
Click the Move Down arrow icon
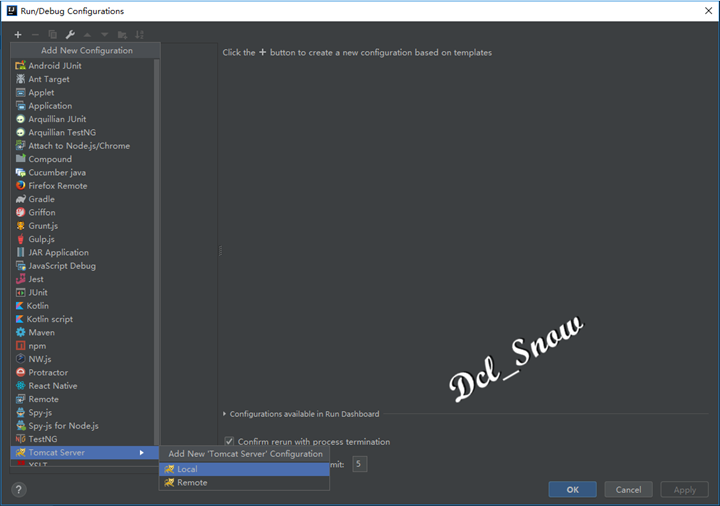[105, 34]
